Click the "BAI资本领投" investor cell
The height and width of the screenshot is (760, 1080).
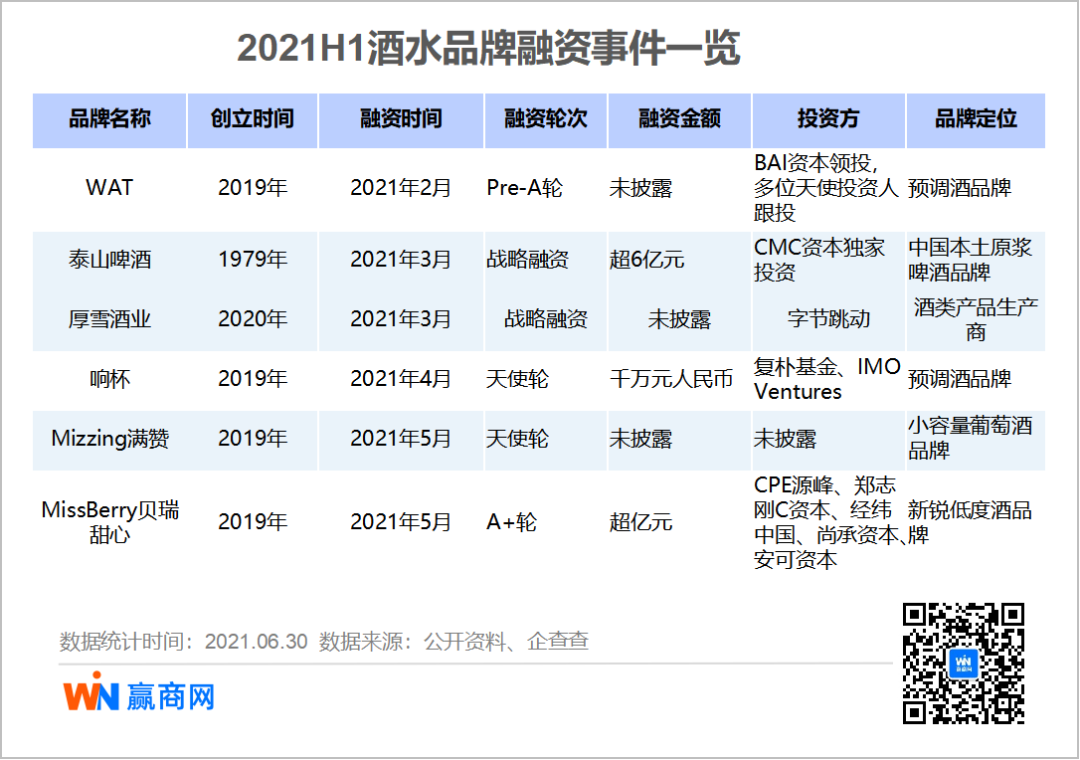827,187
